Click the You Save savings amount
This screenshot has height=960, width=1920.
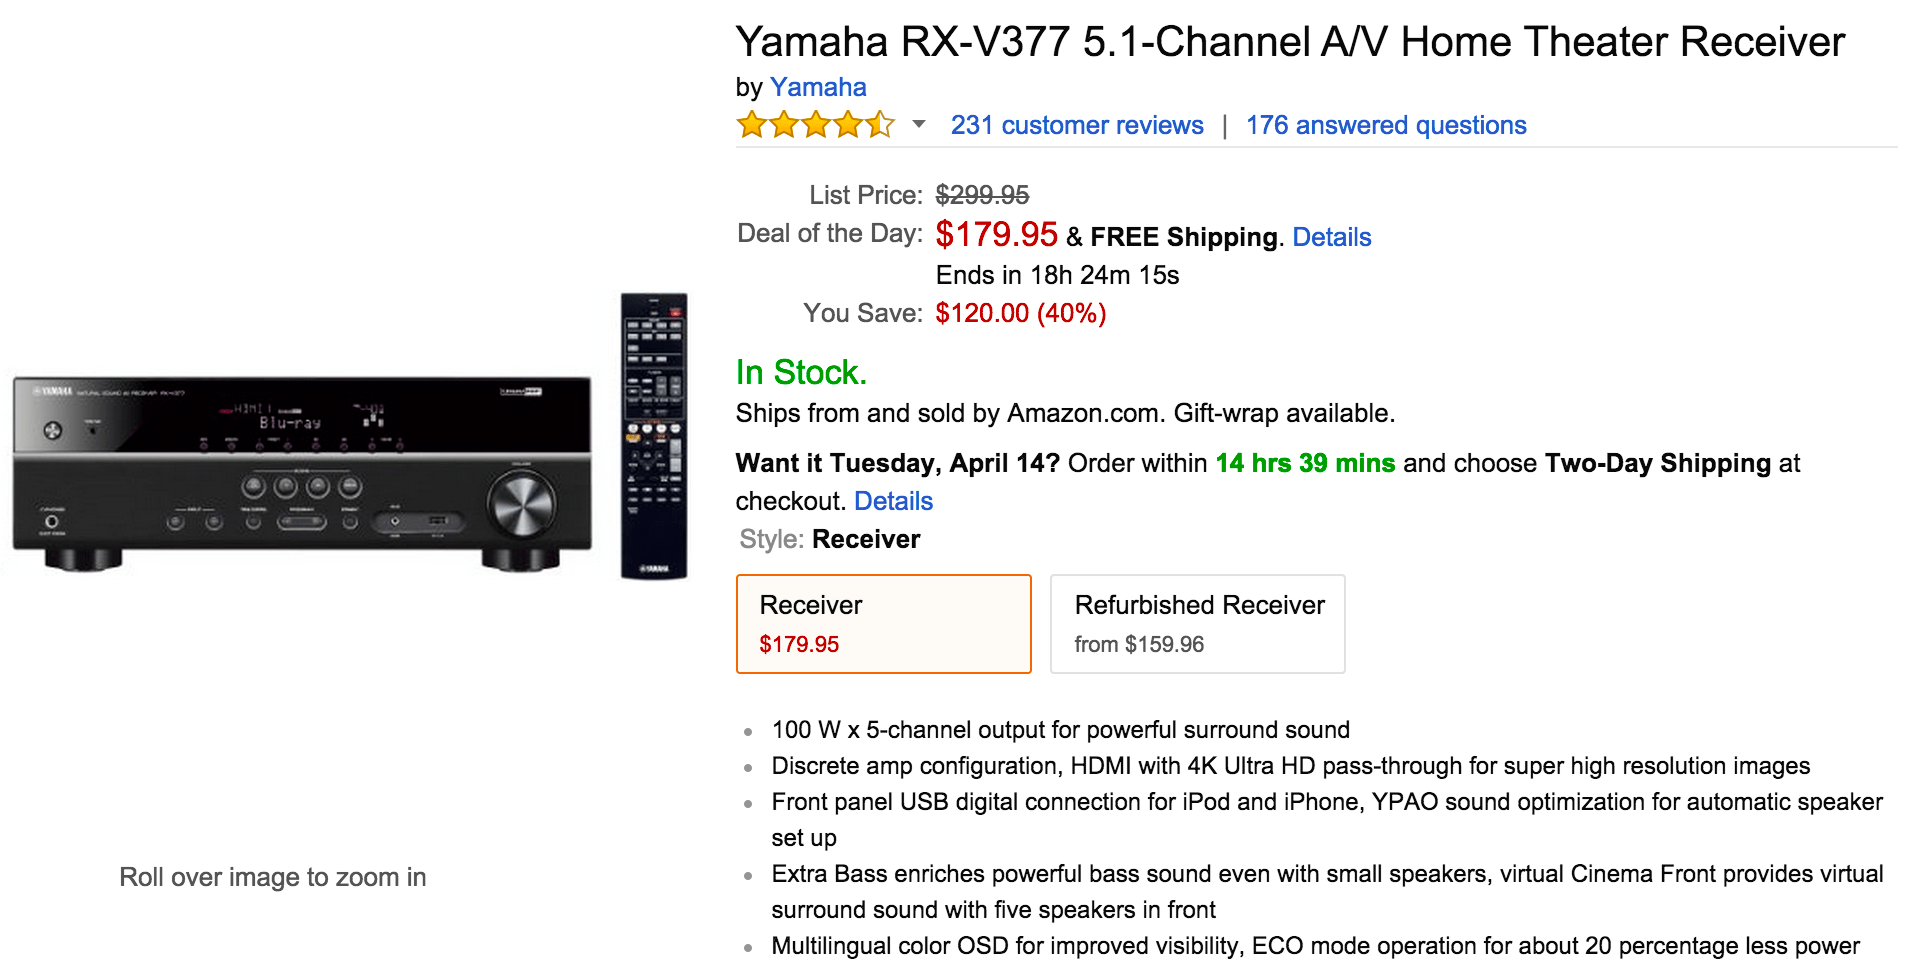(x=1019, y=313)
